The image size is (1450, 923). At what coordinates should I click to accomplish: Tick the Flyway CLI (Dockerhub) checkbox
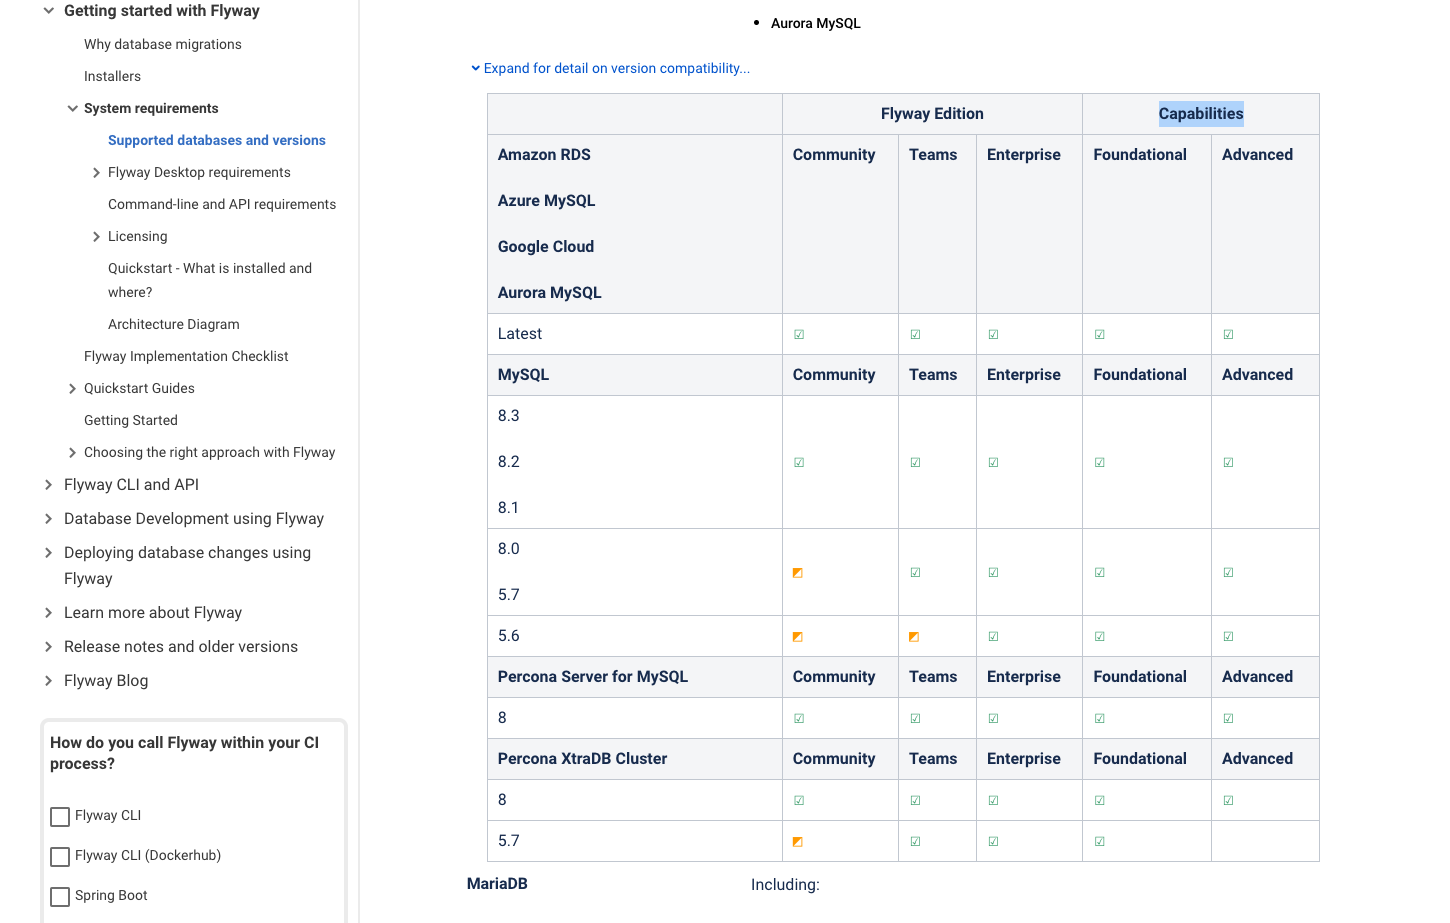click(x=60, y=857)
